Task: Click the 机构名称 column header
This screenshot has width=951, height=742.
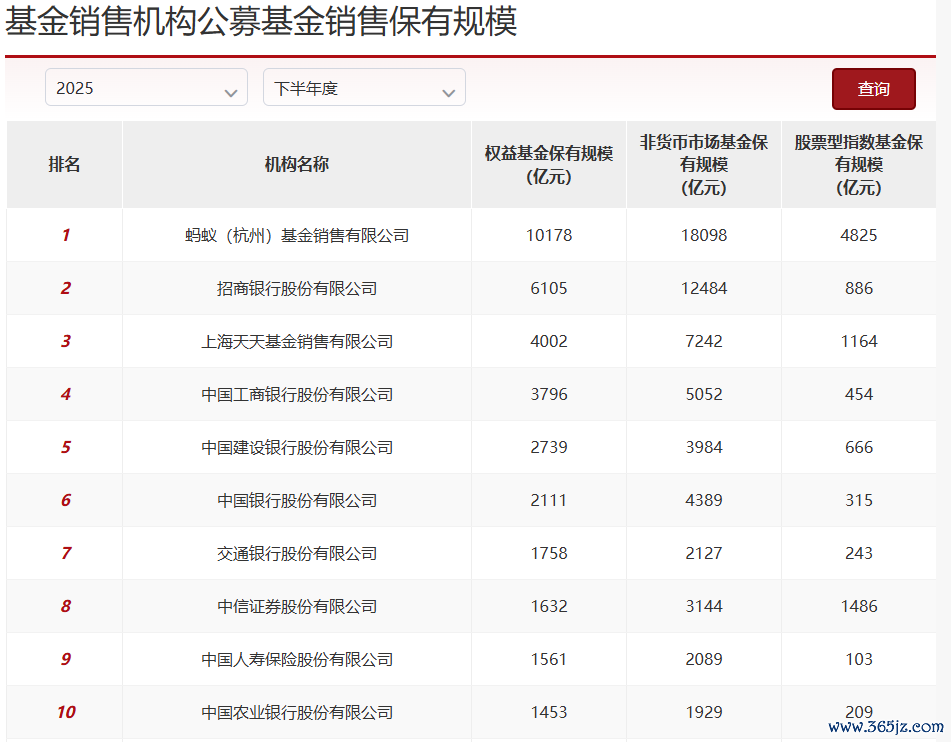Action: click(x=297, y=164)
